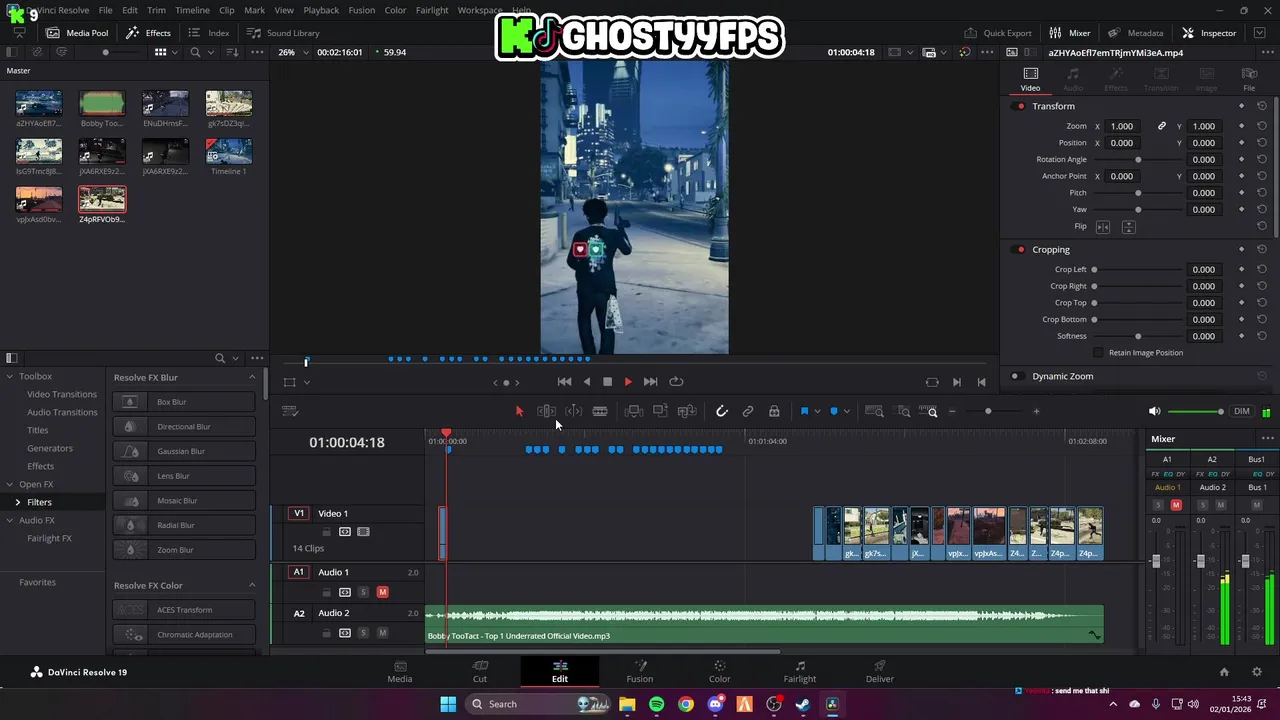The image size is (1280, 720).
Task: Solo the Audio 1 track
Action: [364, 592]
